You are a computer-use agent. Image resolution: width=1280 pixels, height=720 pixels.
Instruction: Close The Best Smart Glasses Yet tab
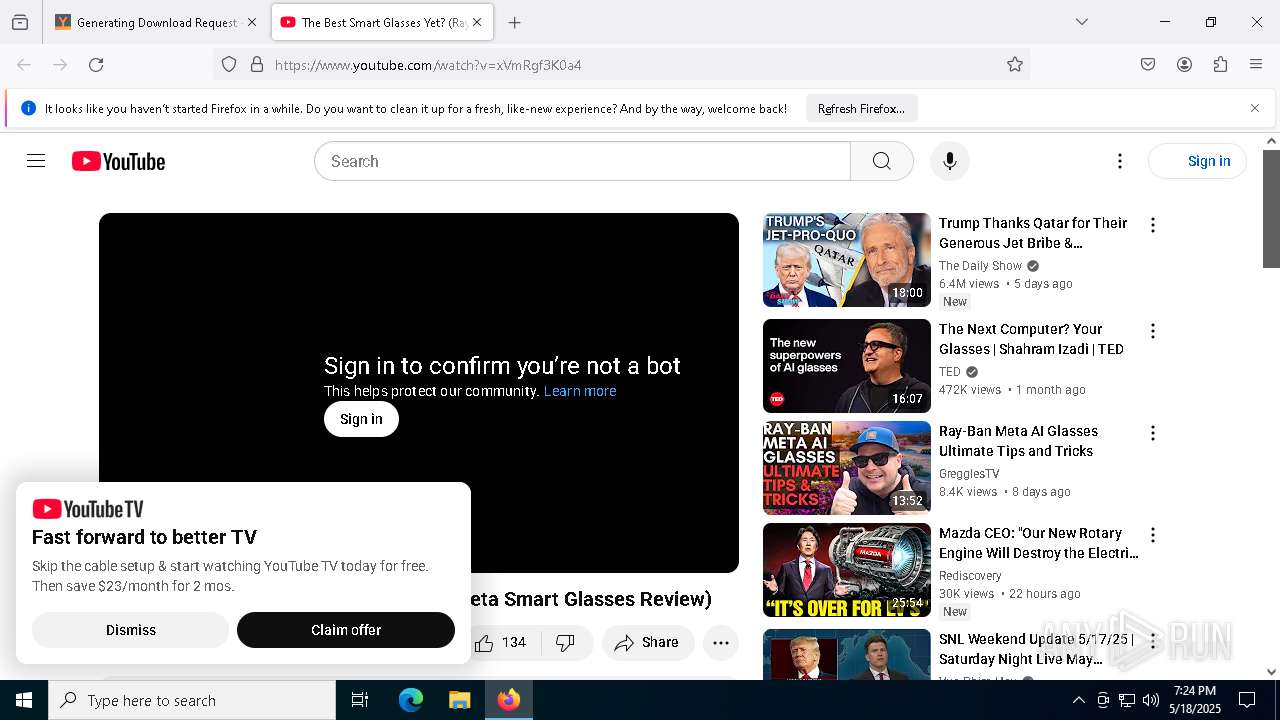(x=477, y=22)
